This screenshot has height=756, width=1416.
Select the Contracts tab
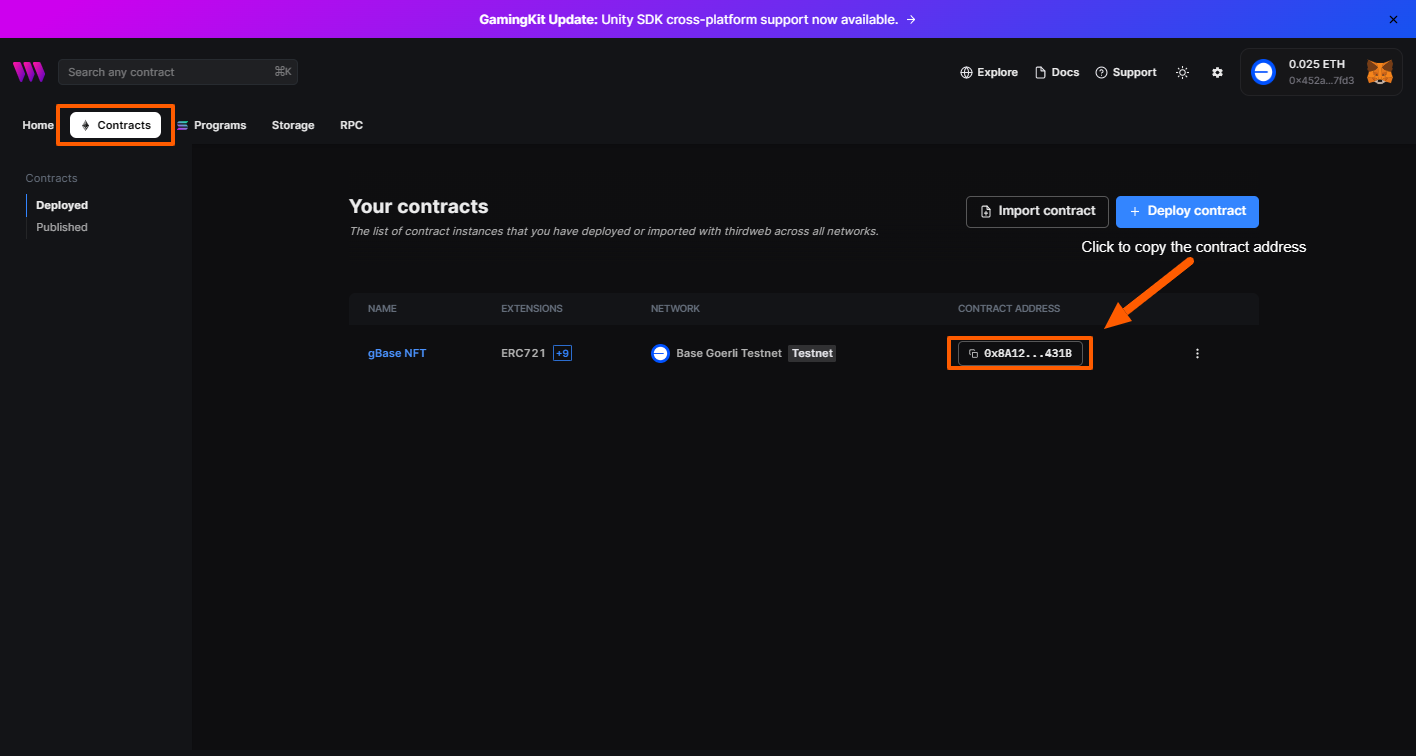pos(115,125)
